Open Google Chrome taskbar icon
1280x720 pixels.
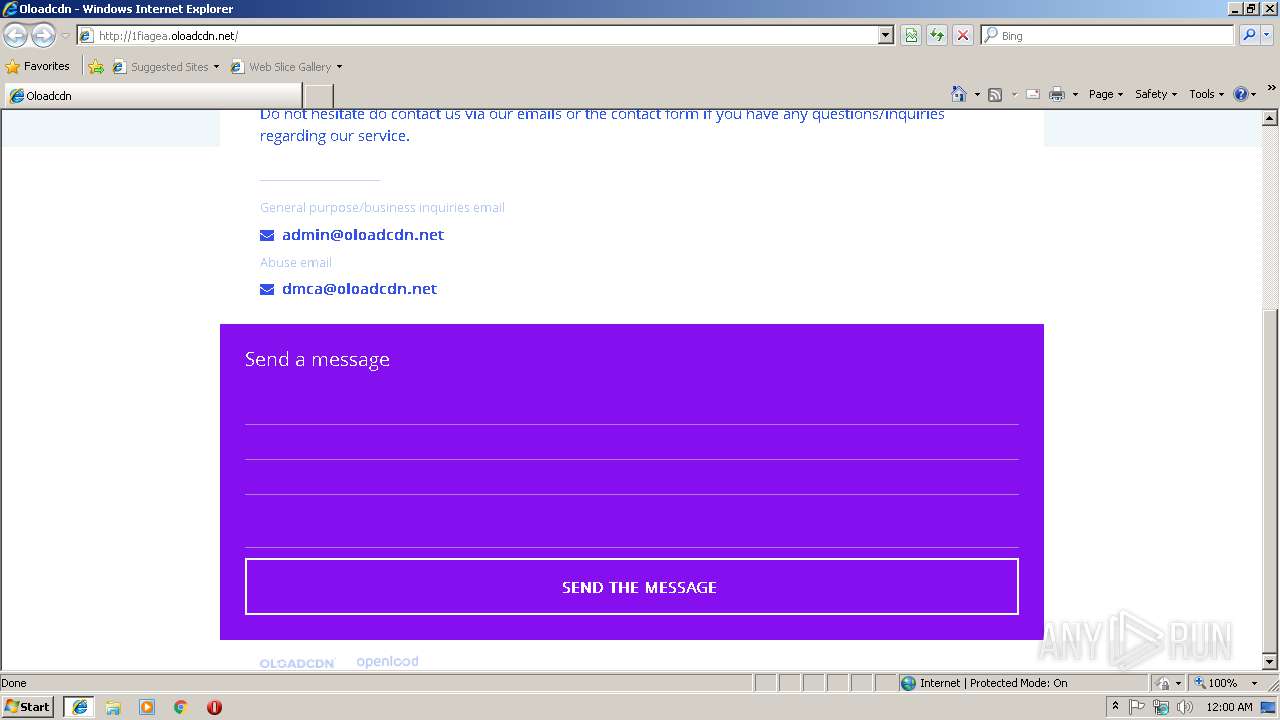(x=181, y=707)
